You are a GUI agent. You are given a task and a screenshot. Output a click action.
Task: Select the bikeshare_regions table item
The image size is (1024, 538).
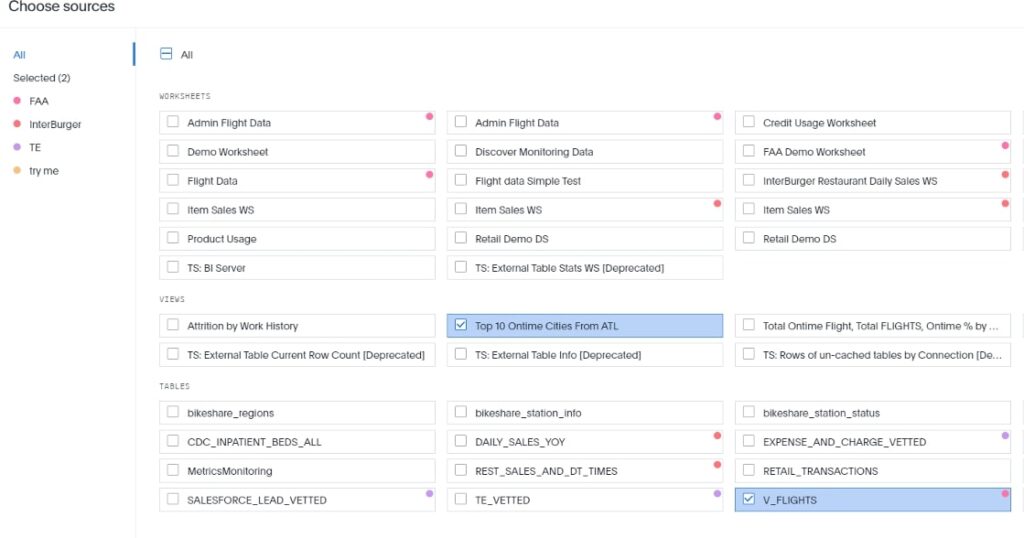pos(230,413)
